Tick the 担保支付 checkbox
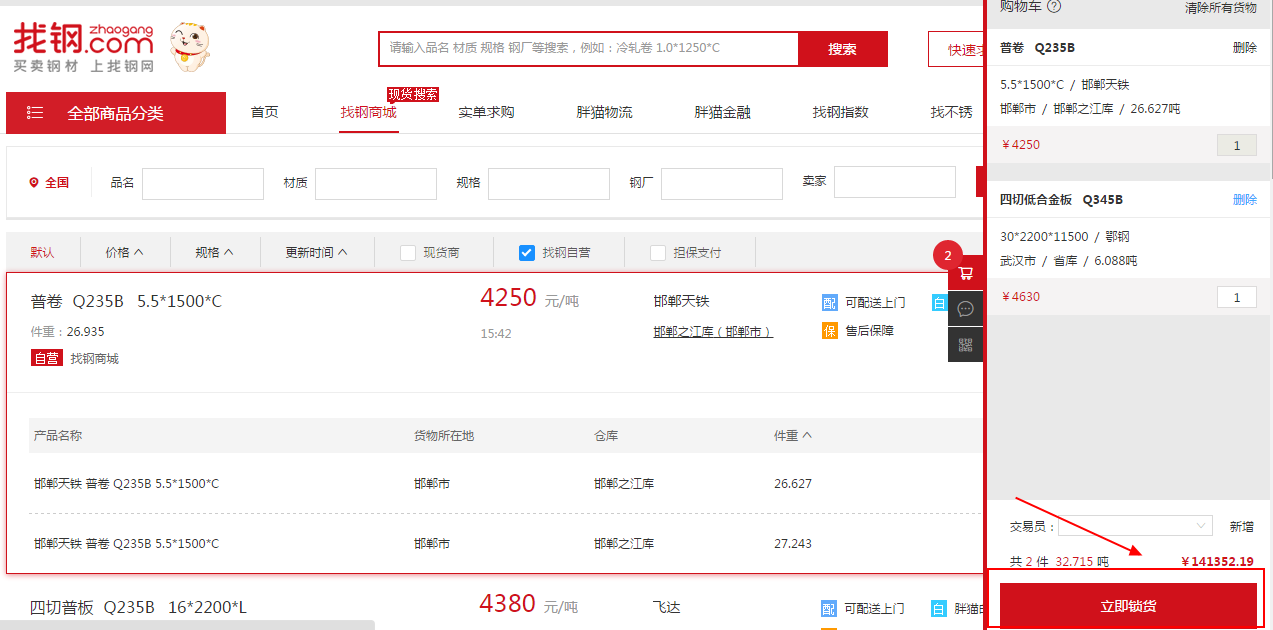 coord(658,253)
